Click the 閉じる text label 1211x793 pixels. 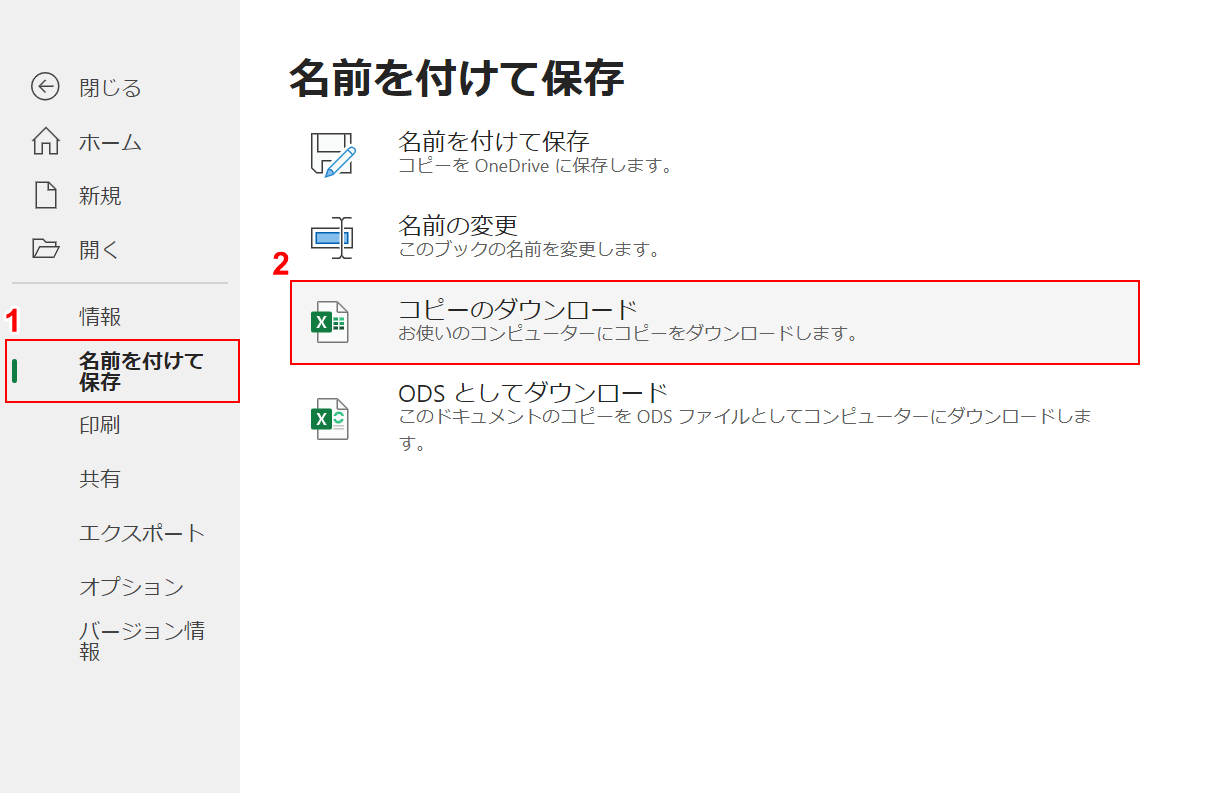(x=110, y=88)
